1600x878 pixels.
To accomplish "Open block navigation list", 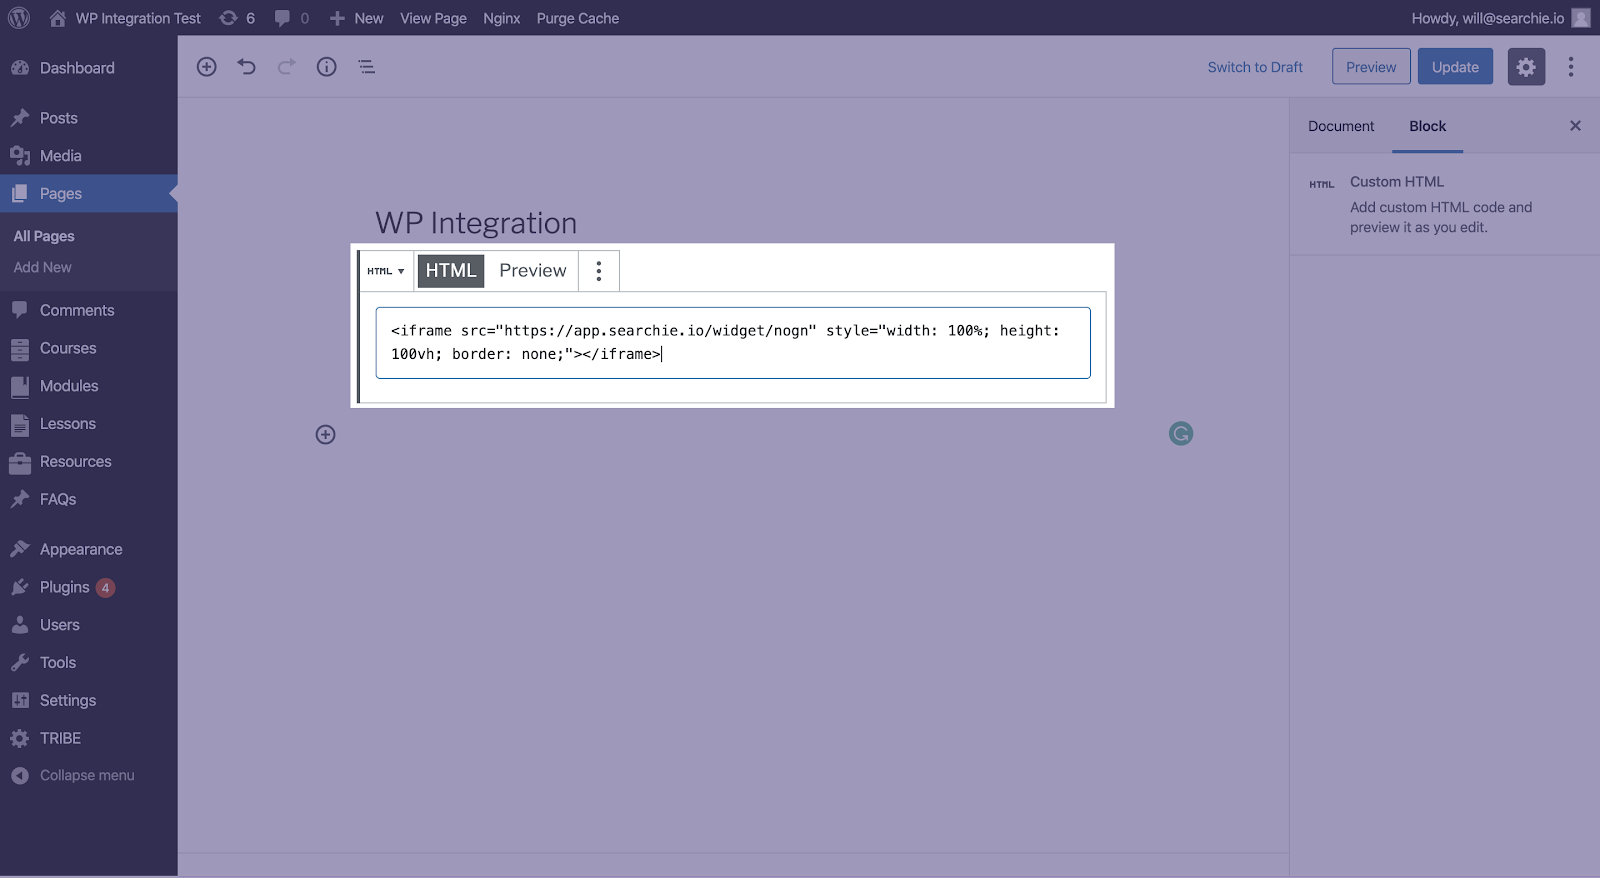I will 367,67.
